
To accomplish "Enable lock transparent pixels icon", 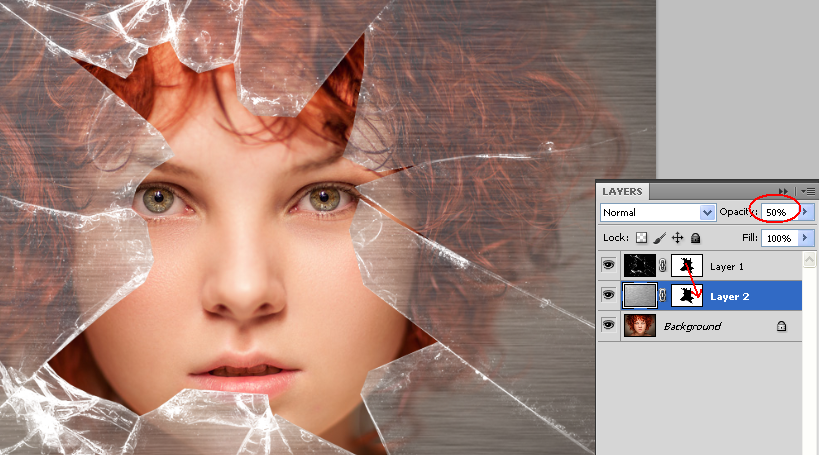I will pyautogui.click(x=641, y=238).
